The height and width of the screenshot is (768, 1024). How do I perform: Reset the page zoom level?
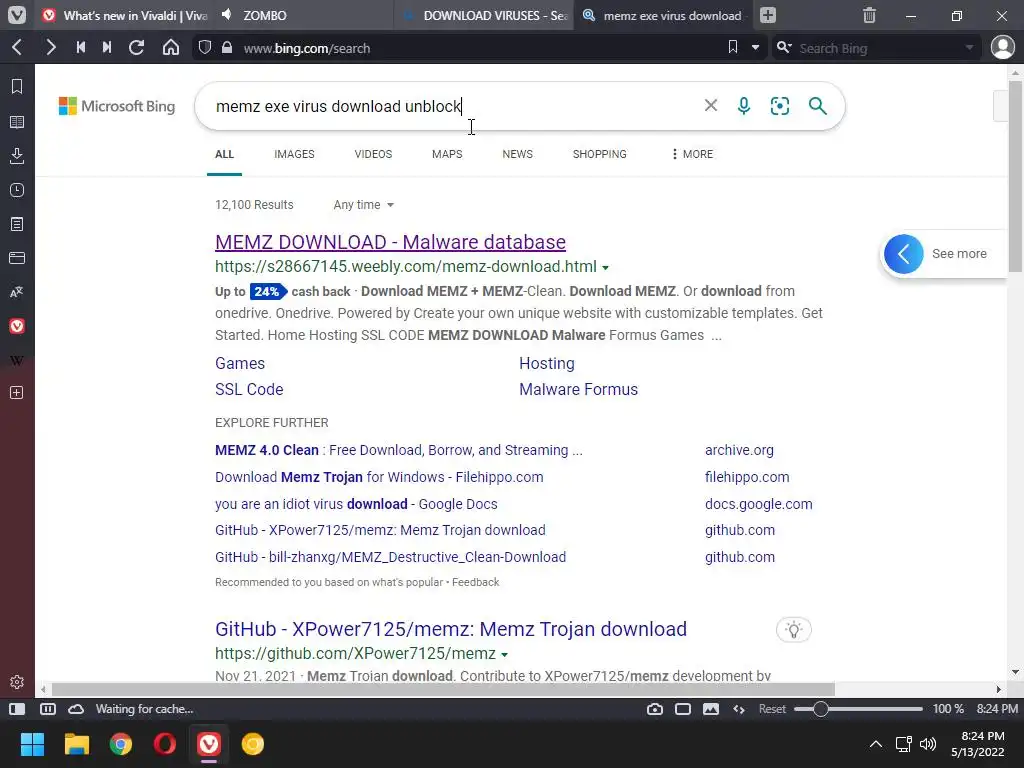[772, 709]
